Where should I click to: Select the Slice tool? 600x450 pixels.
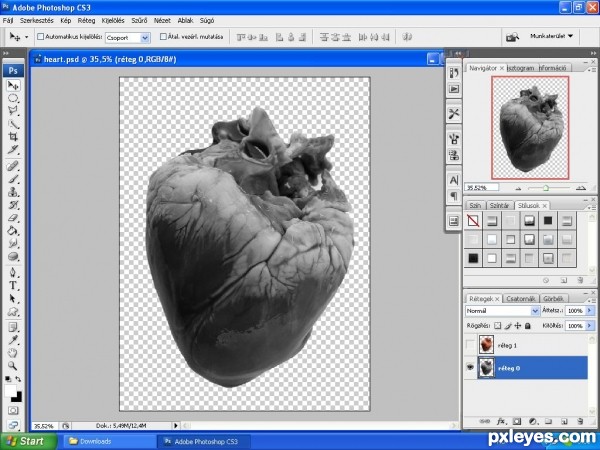point(13,150)
